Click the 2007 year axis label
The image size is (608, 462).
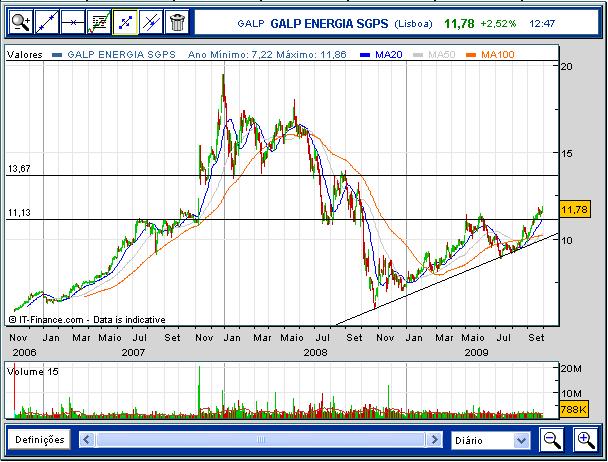pyautogui.click(x=133, y=353)
